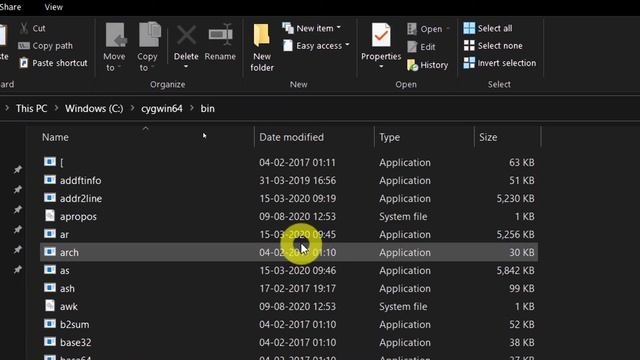Click the Paste shortcut icon
The width and height of the screenshot is (640, 360).
point(24,63)
